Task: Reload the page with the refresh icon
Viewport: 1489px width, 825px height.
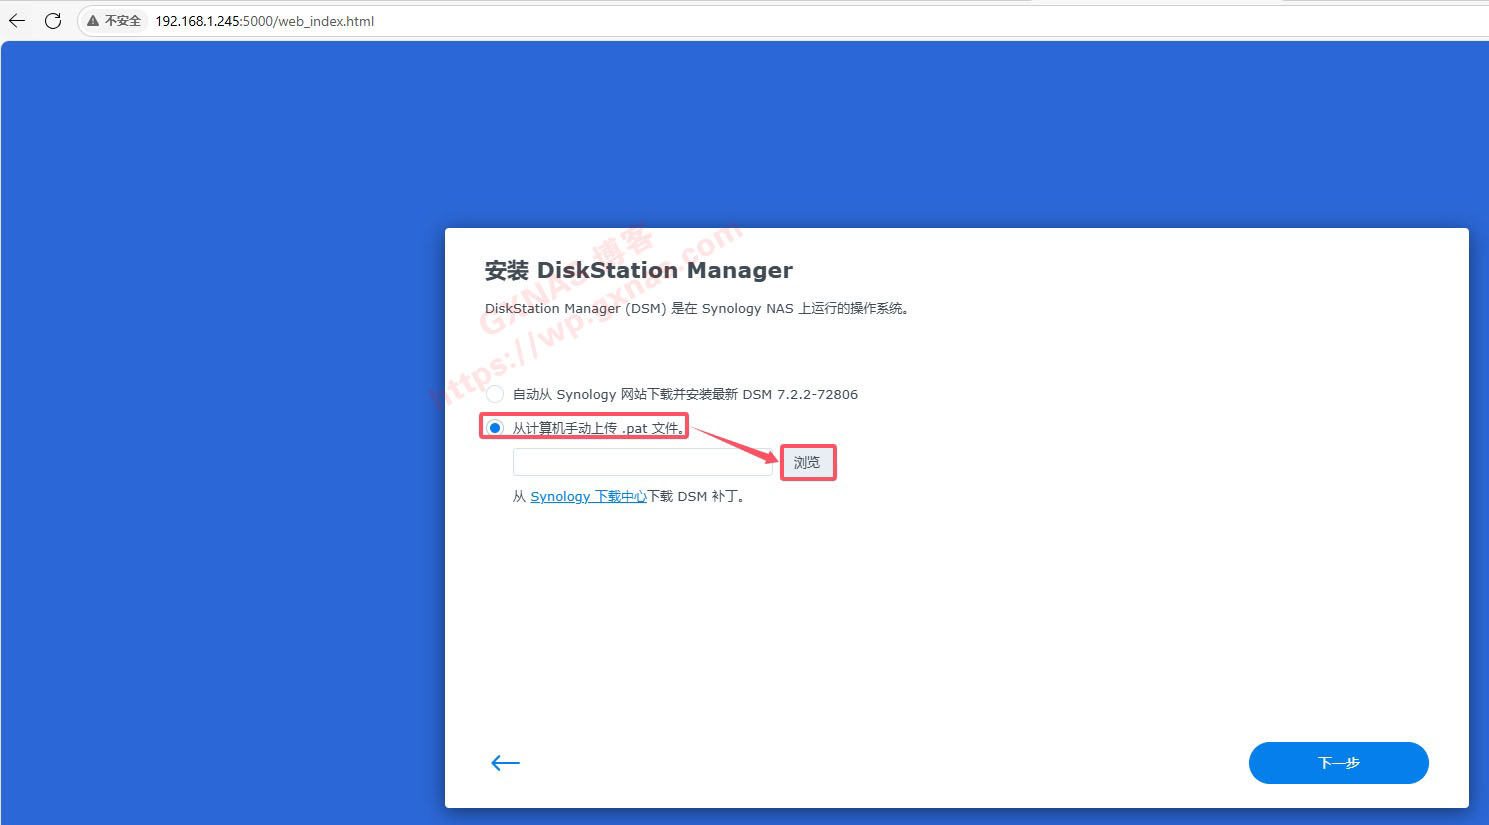Action: click(x=53, y=20)
